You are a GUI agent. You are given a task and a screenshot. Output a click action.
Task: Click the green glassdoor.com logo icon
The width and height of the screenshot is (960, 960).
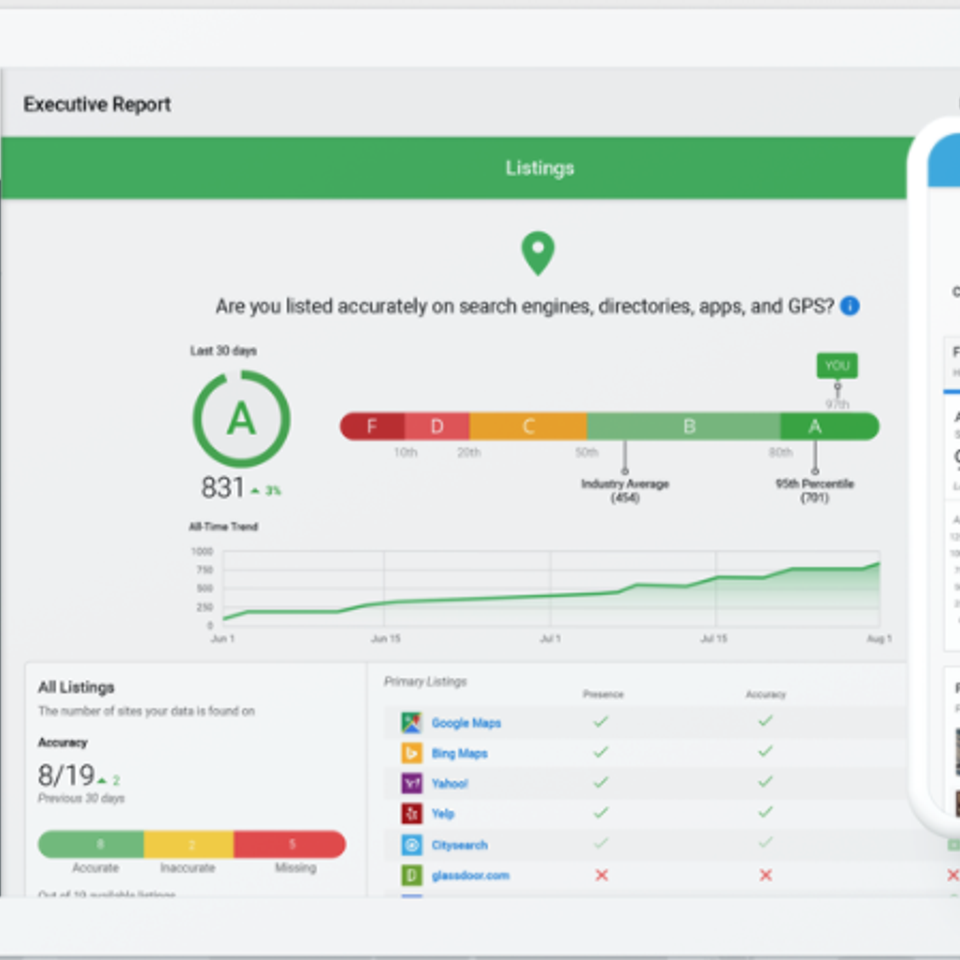(411, 876)
